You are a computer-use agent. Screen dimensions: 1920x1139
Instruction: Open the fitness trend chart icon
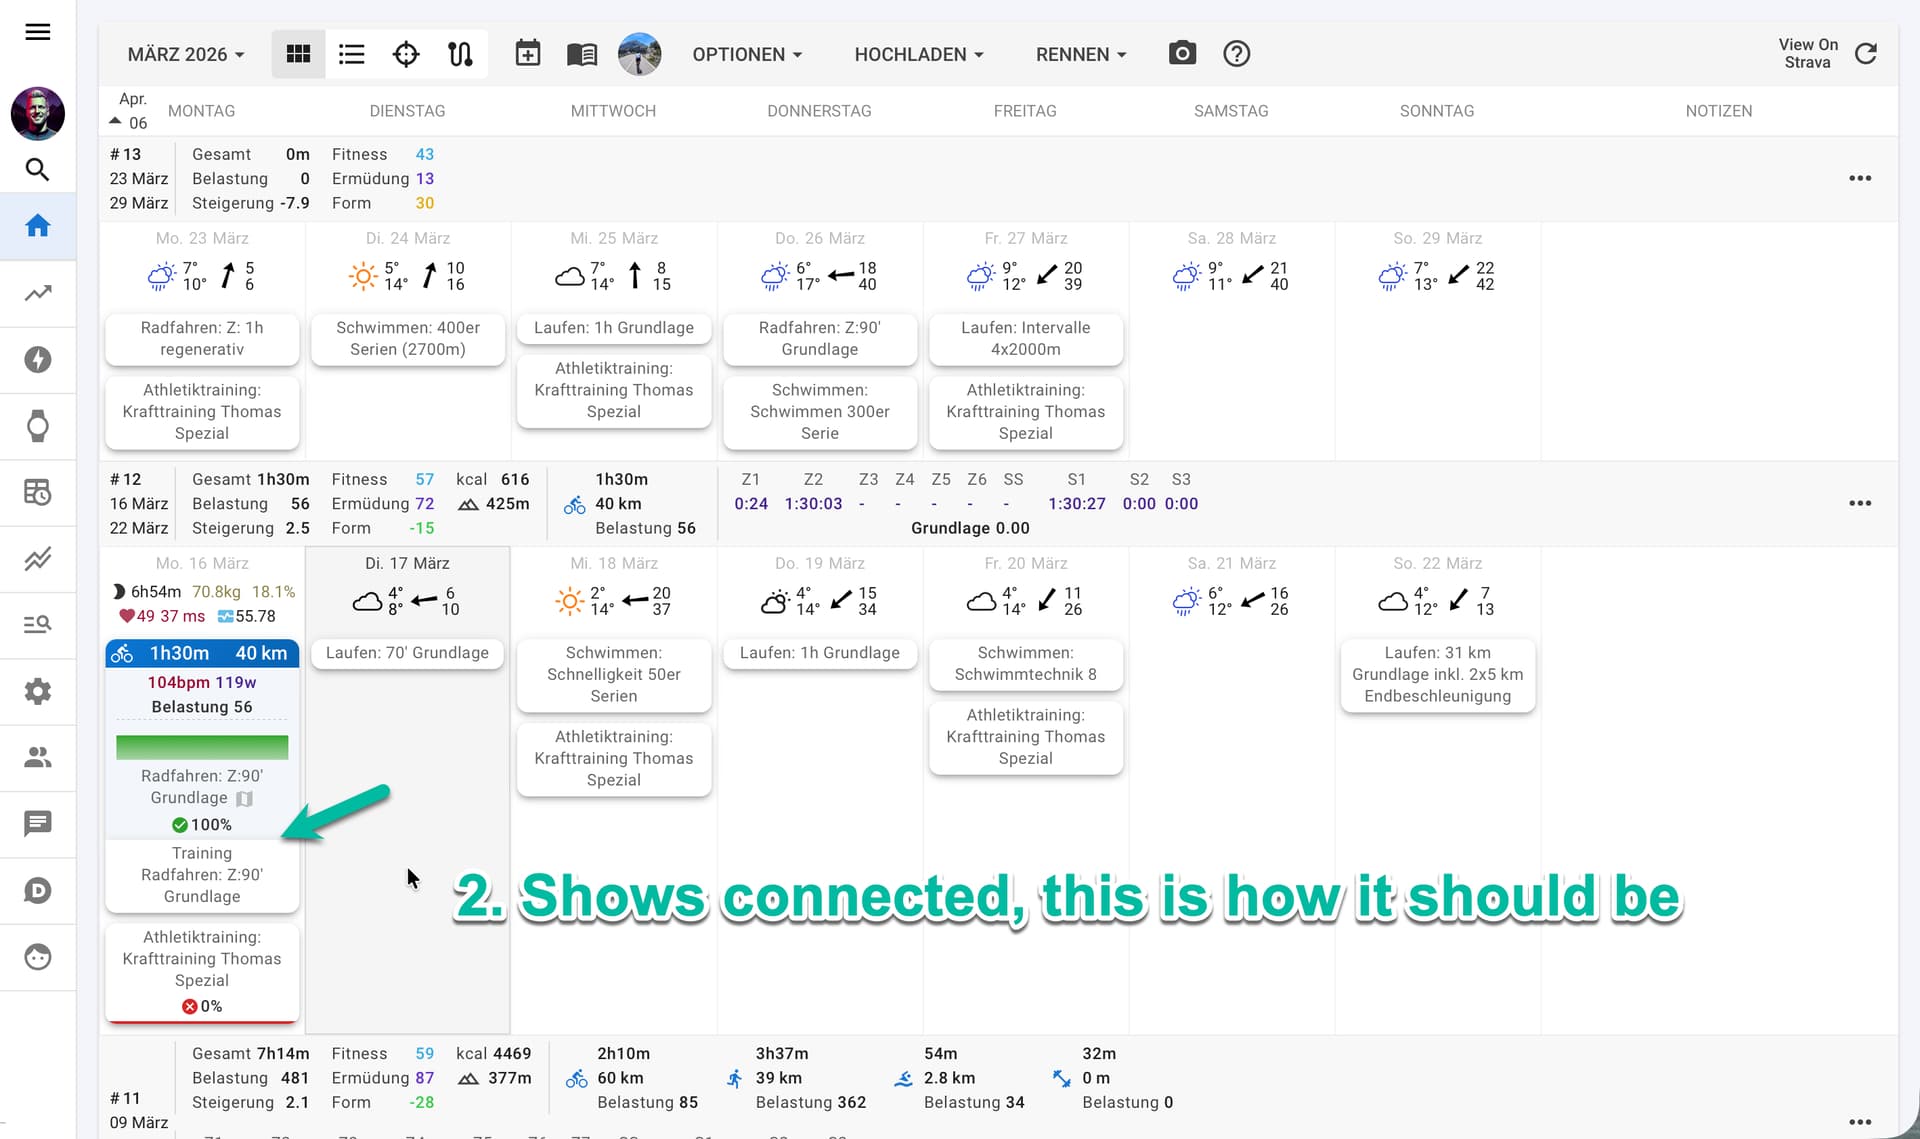pos(37,293)
